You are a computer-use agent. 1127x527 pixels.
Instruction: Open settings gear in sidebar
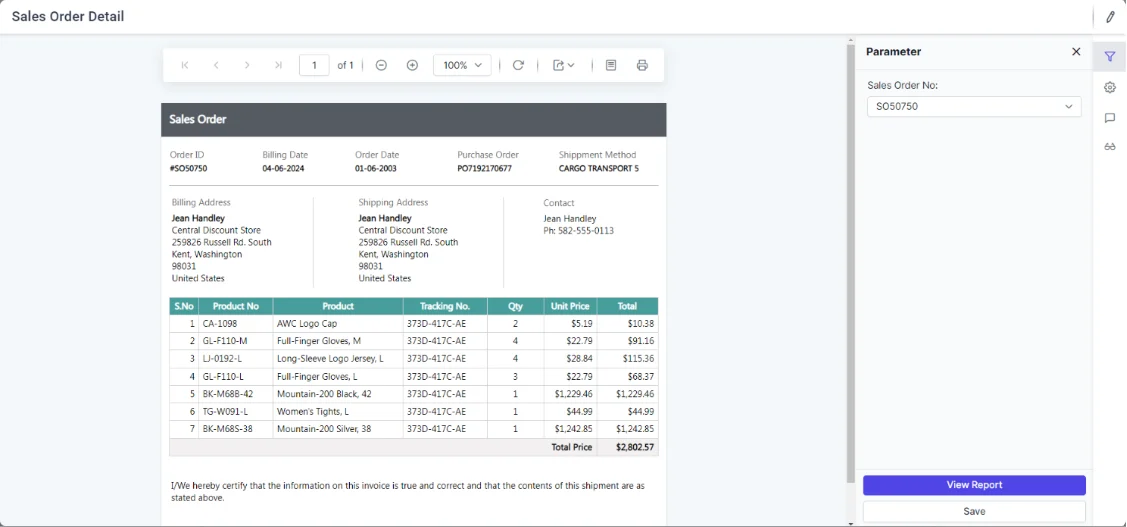(1110, 87)
